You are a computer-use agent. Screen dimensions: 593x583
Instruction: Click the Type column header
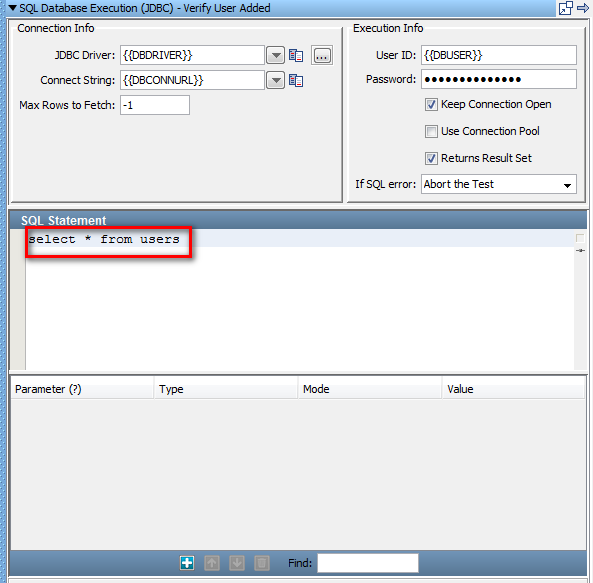[x=226, y=389]
